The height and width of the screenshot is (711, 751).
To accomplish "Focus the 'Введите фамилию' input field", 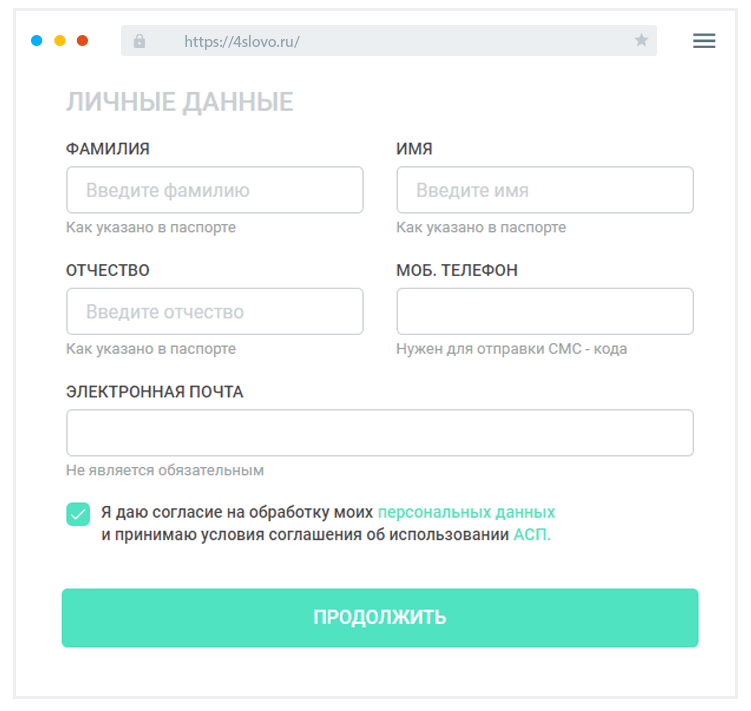I will 215,190.
